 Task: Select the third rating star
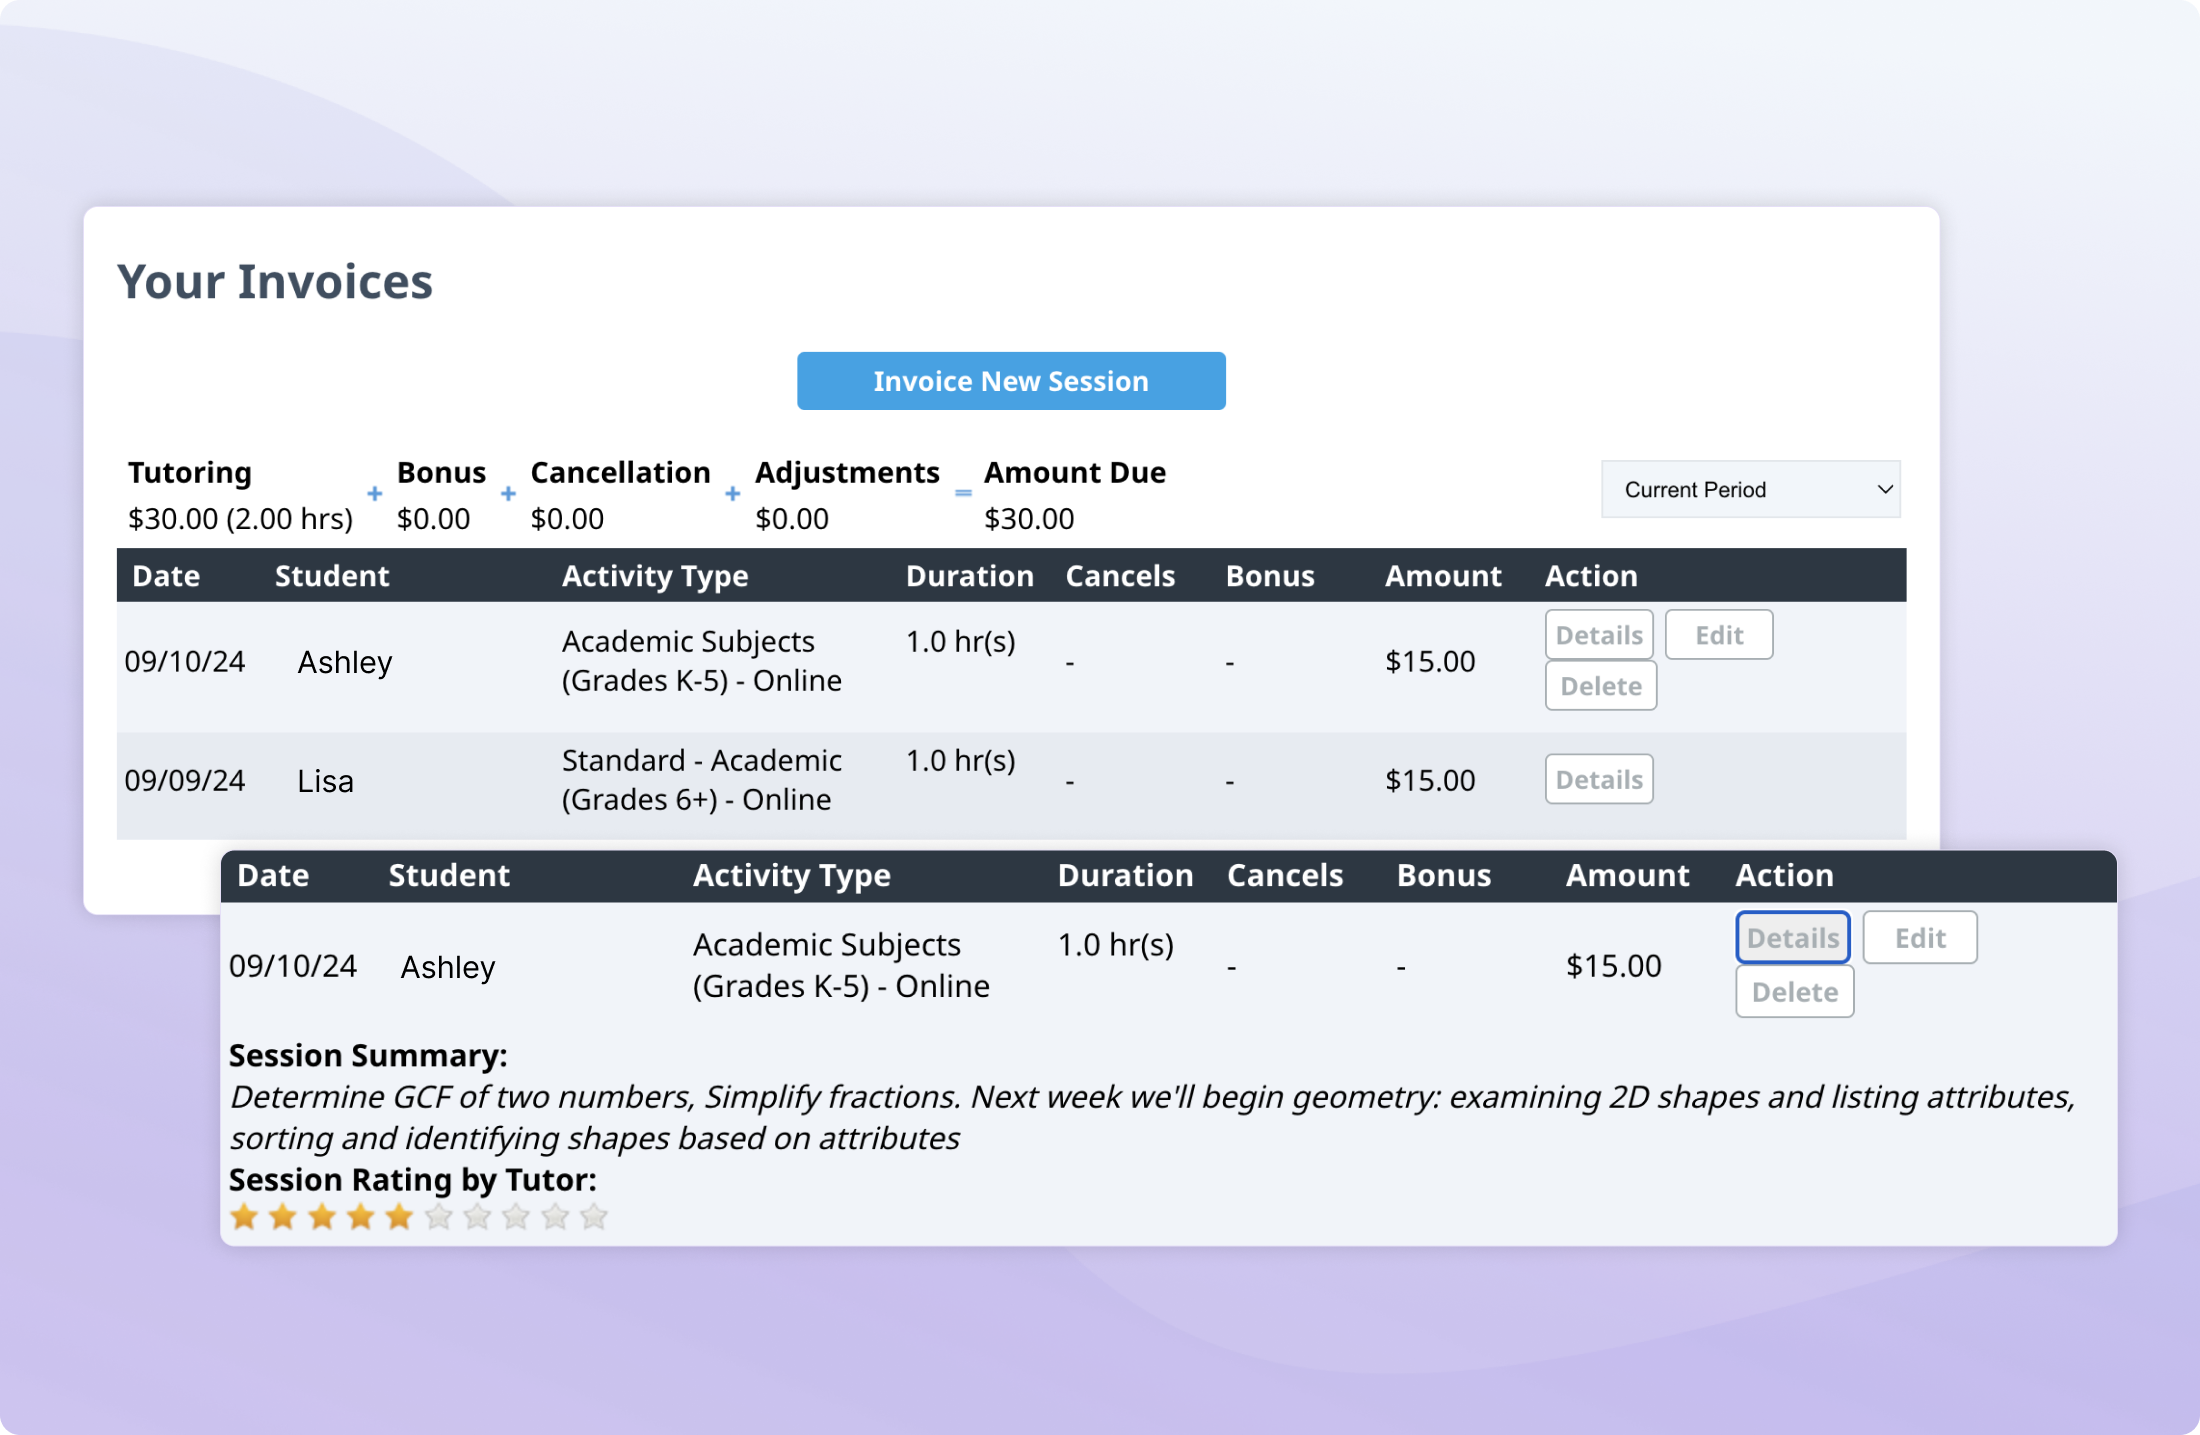click(x=322, y=1217)
